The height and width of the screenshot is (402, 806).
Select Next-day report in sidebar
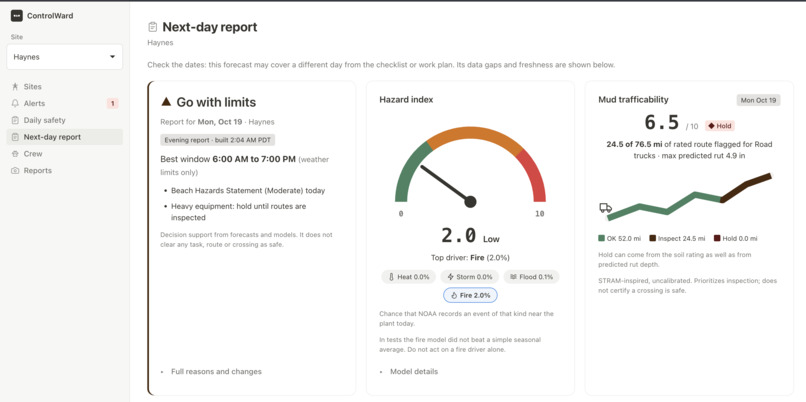point(65,137)
